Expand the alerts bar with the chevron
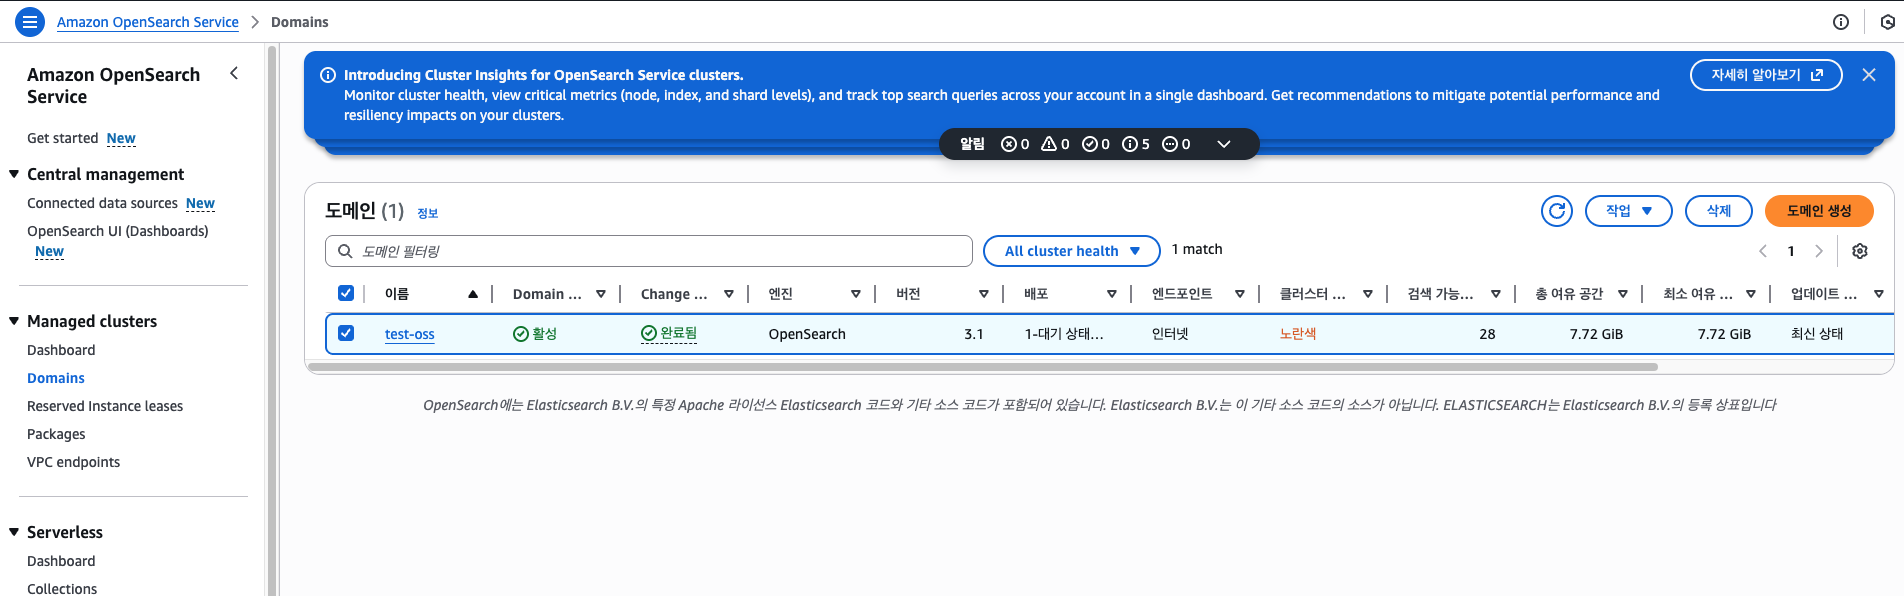 (1223, 144)
